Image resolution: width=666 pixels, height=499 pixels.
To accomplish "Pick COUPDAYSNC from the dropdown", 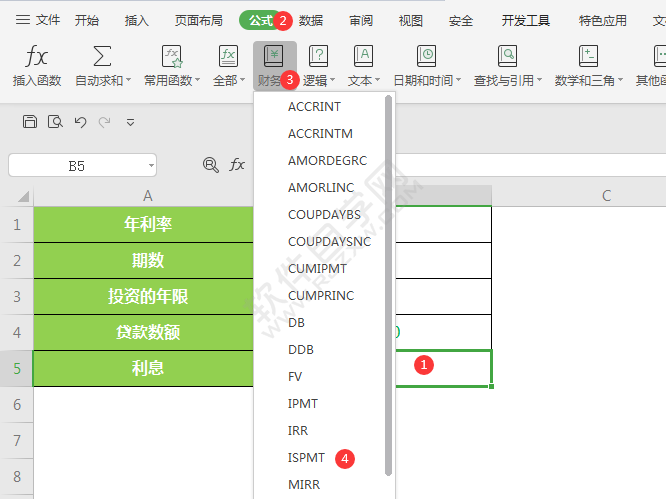I will click(x=330, y=242).
